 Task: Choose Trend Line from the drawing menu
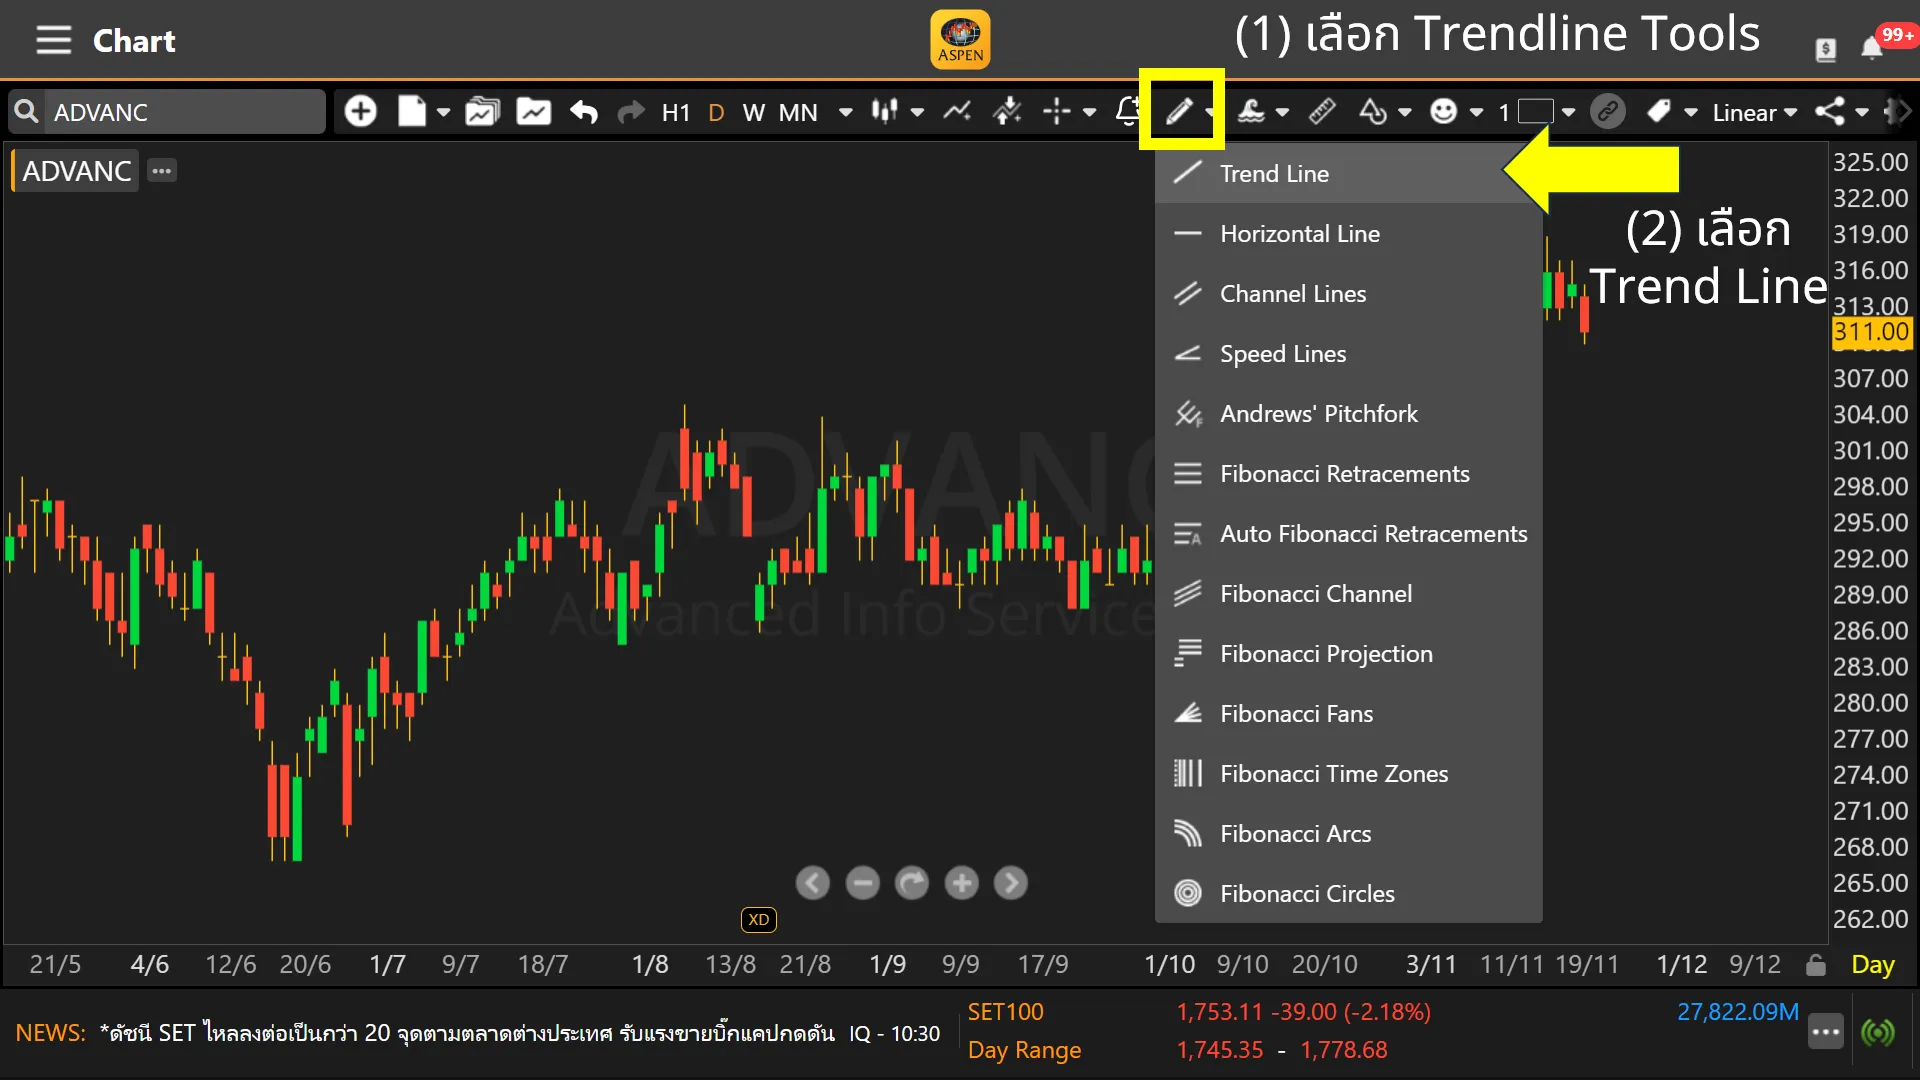point(1274,174)
